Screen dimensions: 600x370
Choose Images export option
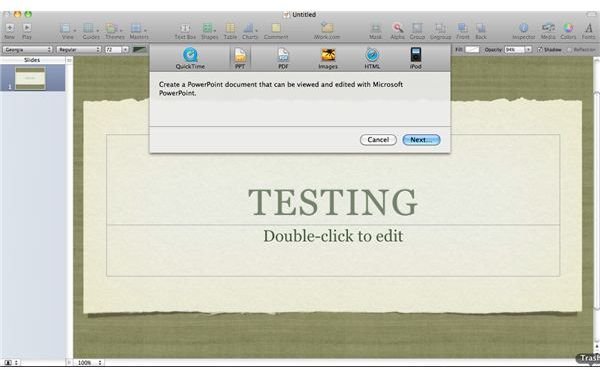click(x=328, y=58)
